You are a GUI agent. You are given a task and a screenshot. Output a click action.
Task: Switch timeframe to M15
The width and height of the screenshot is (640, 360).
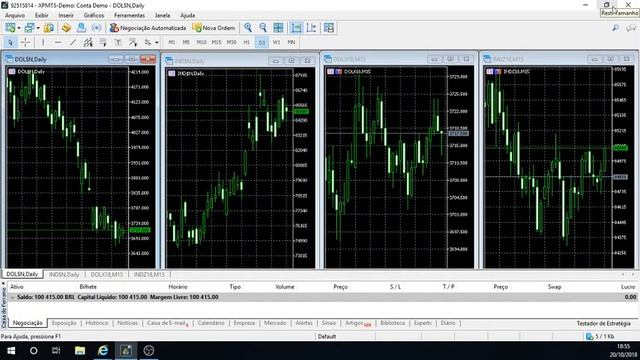click(216, 42)
